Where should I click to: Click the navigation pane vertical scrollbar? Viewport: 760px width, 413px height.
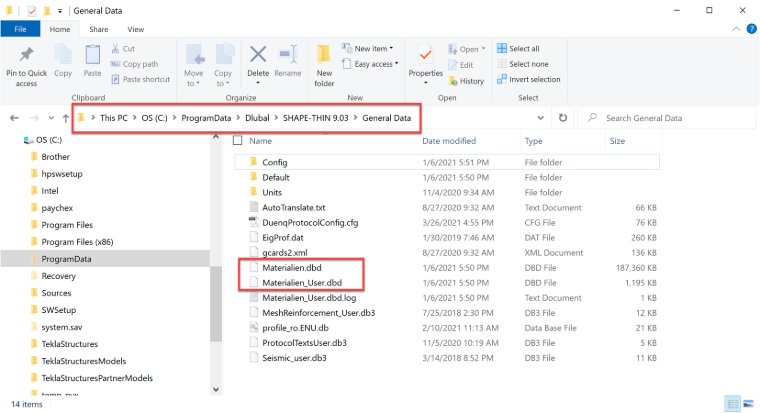[216, 304]
